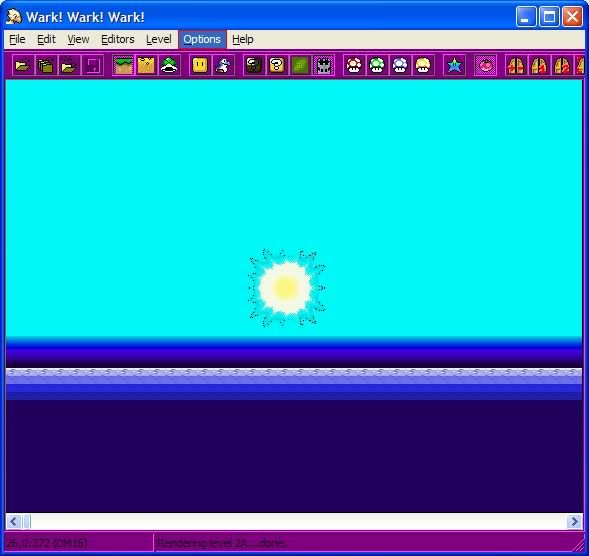The width and height of the screenshot is (589, 556).
Task: Click the sun sprite in the level
Action: coord(286,288)
